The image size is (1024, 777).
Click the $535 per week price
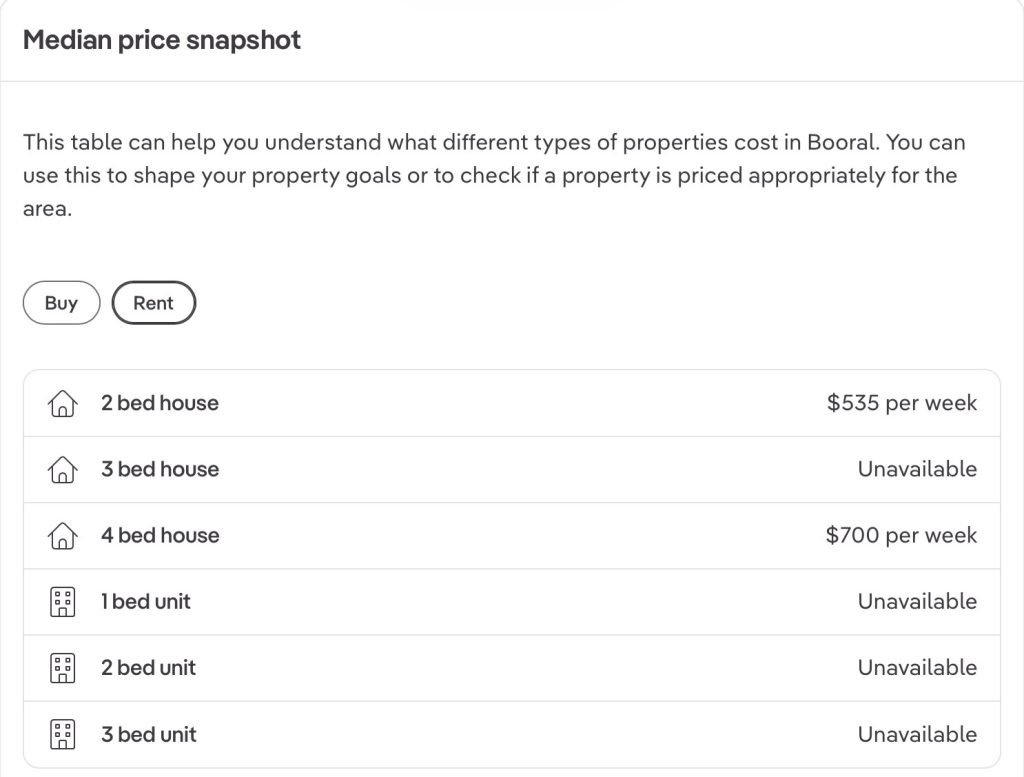(x=902, y=403)
